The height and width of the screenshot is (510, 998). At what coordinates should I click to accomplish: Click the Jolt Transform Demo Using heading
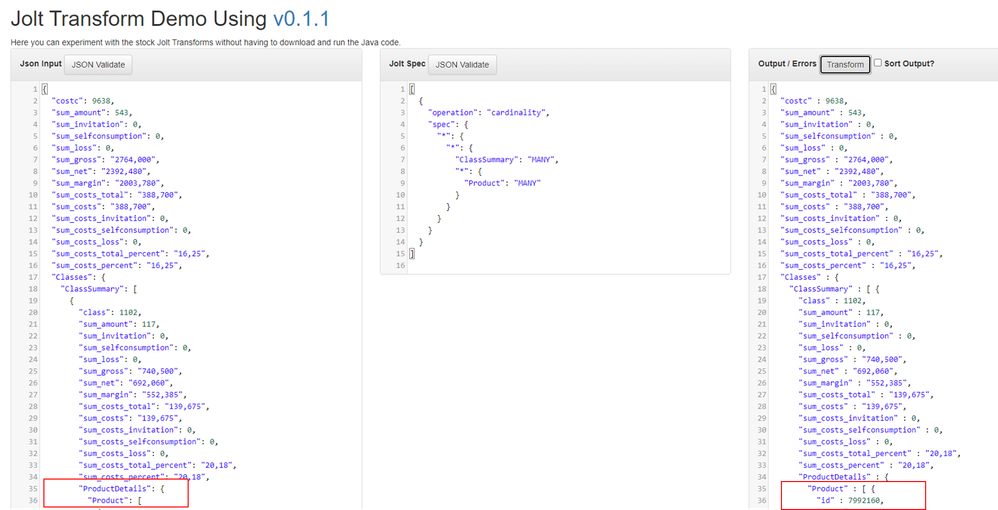[x=139, y=19]
